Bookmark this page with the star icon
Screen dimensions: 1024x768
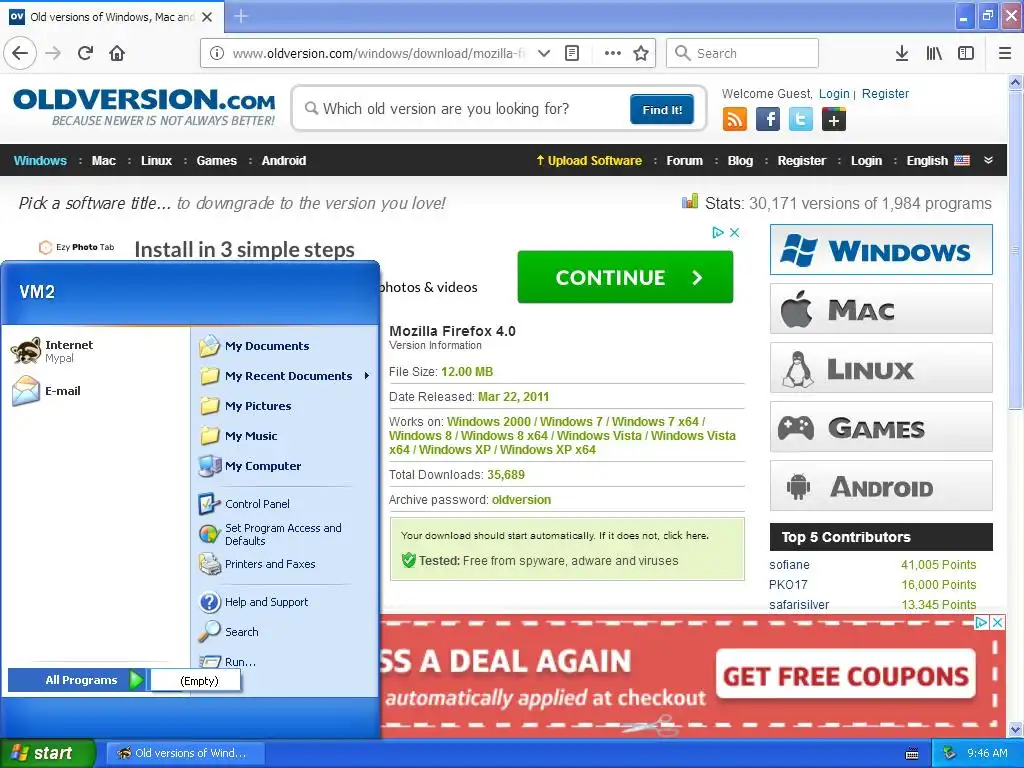(x=641, y=53)
